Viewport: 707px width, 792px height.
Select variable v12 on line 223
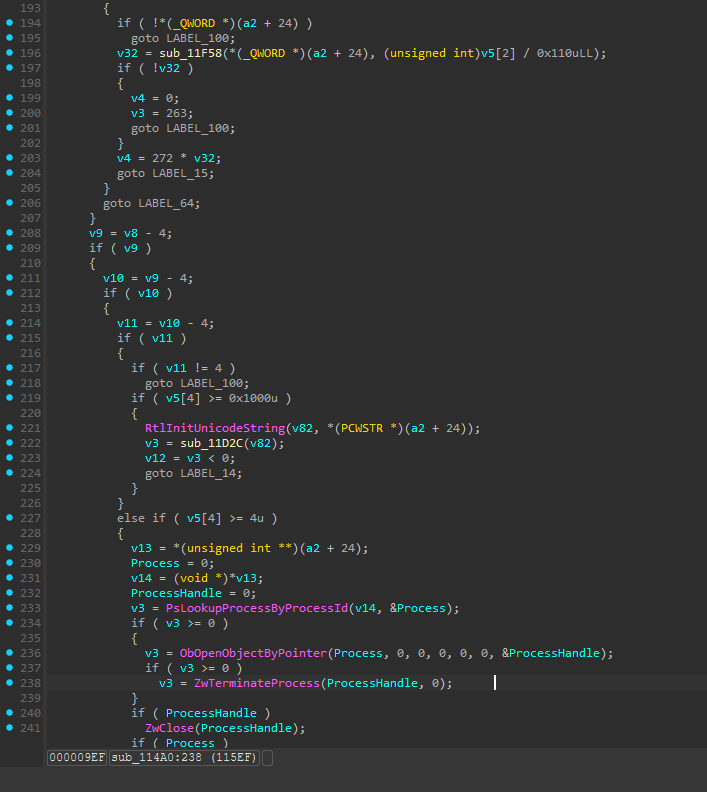point(156,458)
